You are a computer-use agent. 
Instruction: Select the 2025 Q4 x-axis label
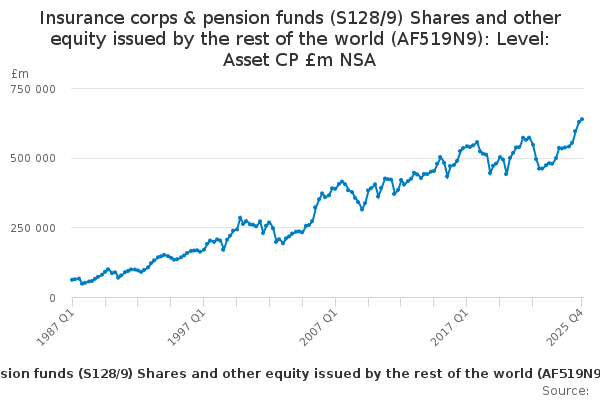pos(564,326)
